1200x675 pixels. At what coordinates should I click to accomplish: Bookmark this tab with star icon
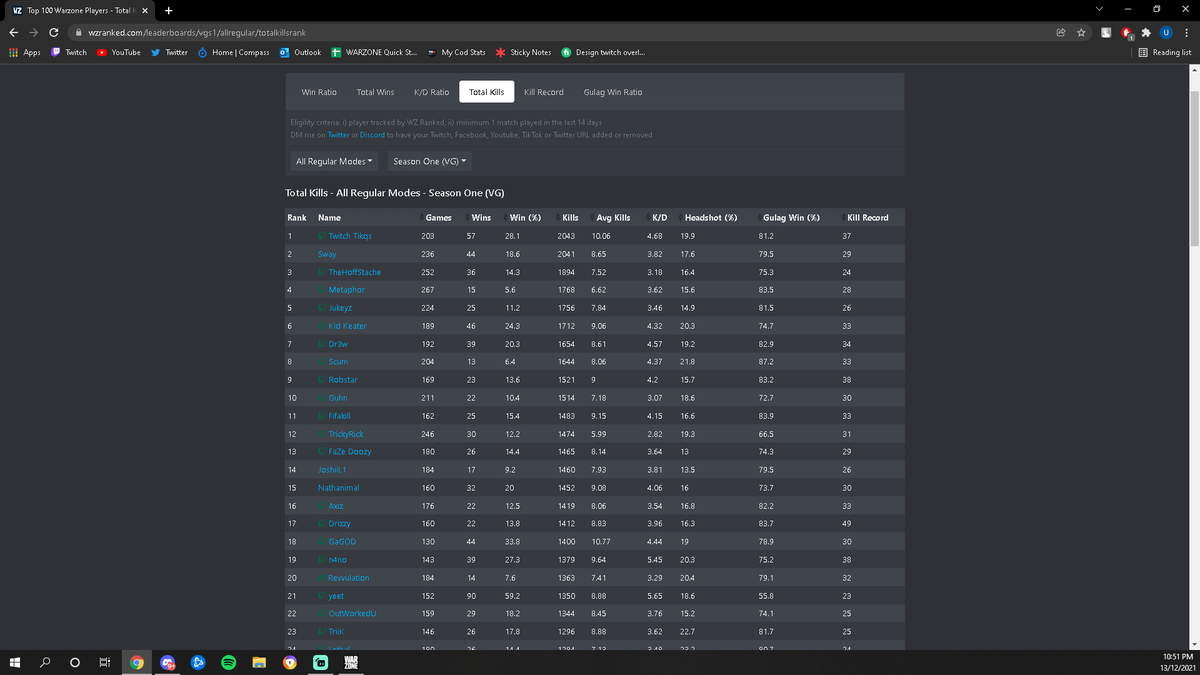pyautogui.click(x=1081, y=32)
